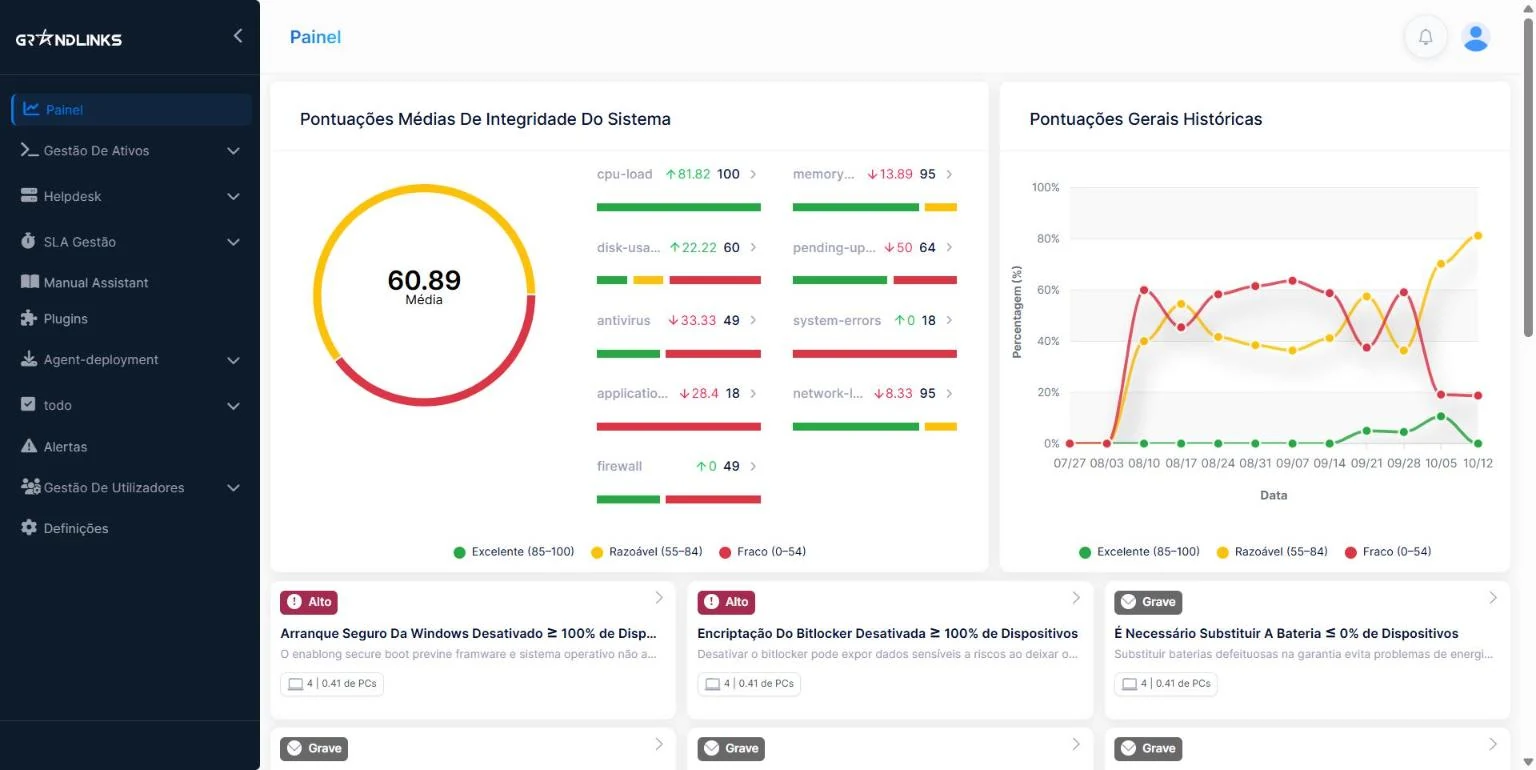Screen dimensions: 1536x770
Task: Click the firewall score progress bar
Action: (x=679, y=499)
